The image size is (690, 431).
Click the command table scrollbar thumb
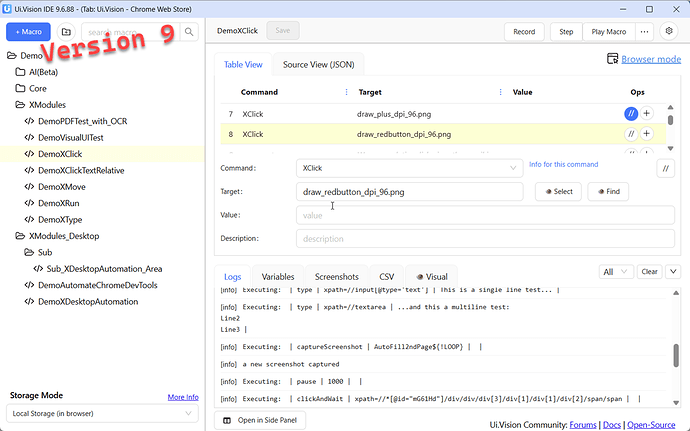coord(670,120)
